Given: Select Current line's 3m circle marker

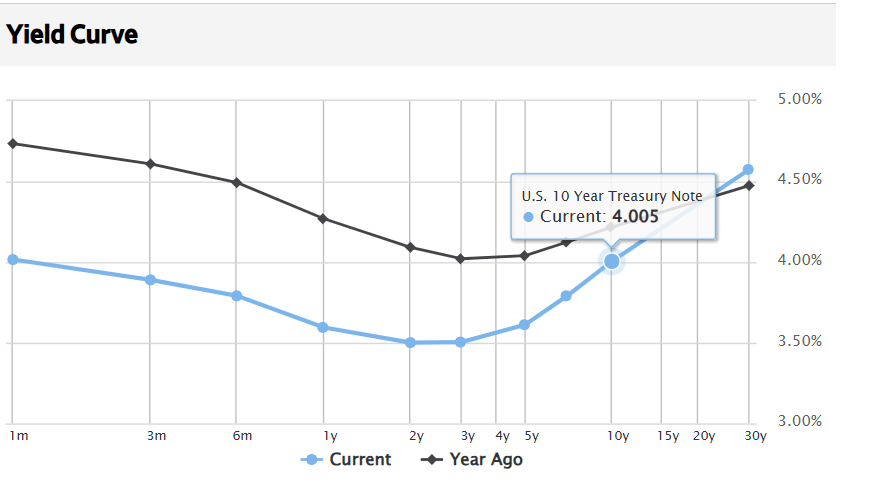Looking at the screenshot, I should pyautogui.click(x=150, y=280).
